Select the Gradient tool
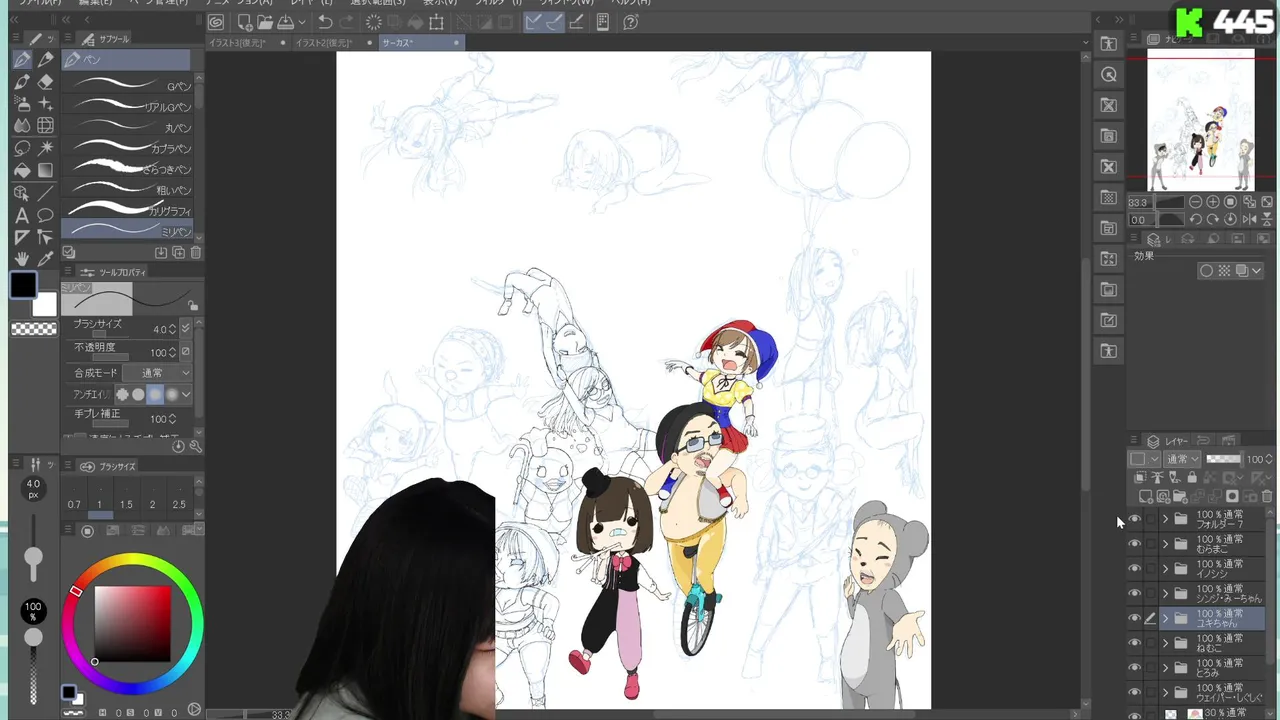Viewport: 1280px width, 720px height. [x=45, y=170]
